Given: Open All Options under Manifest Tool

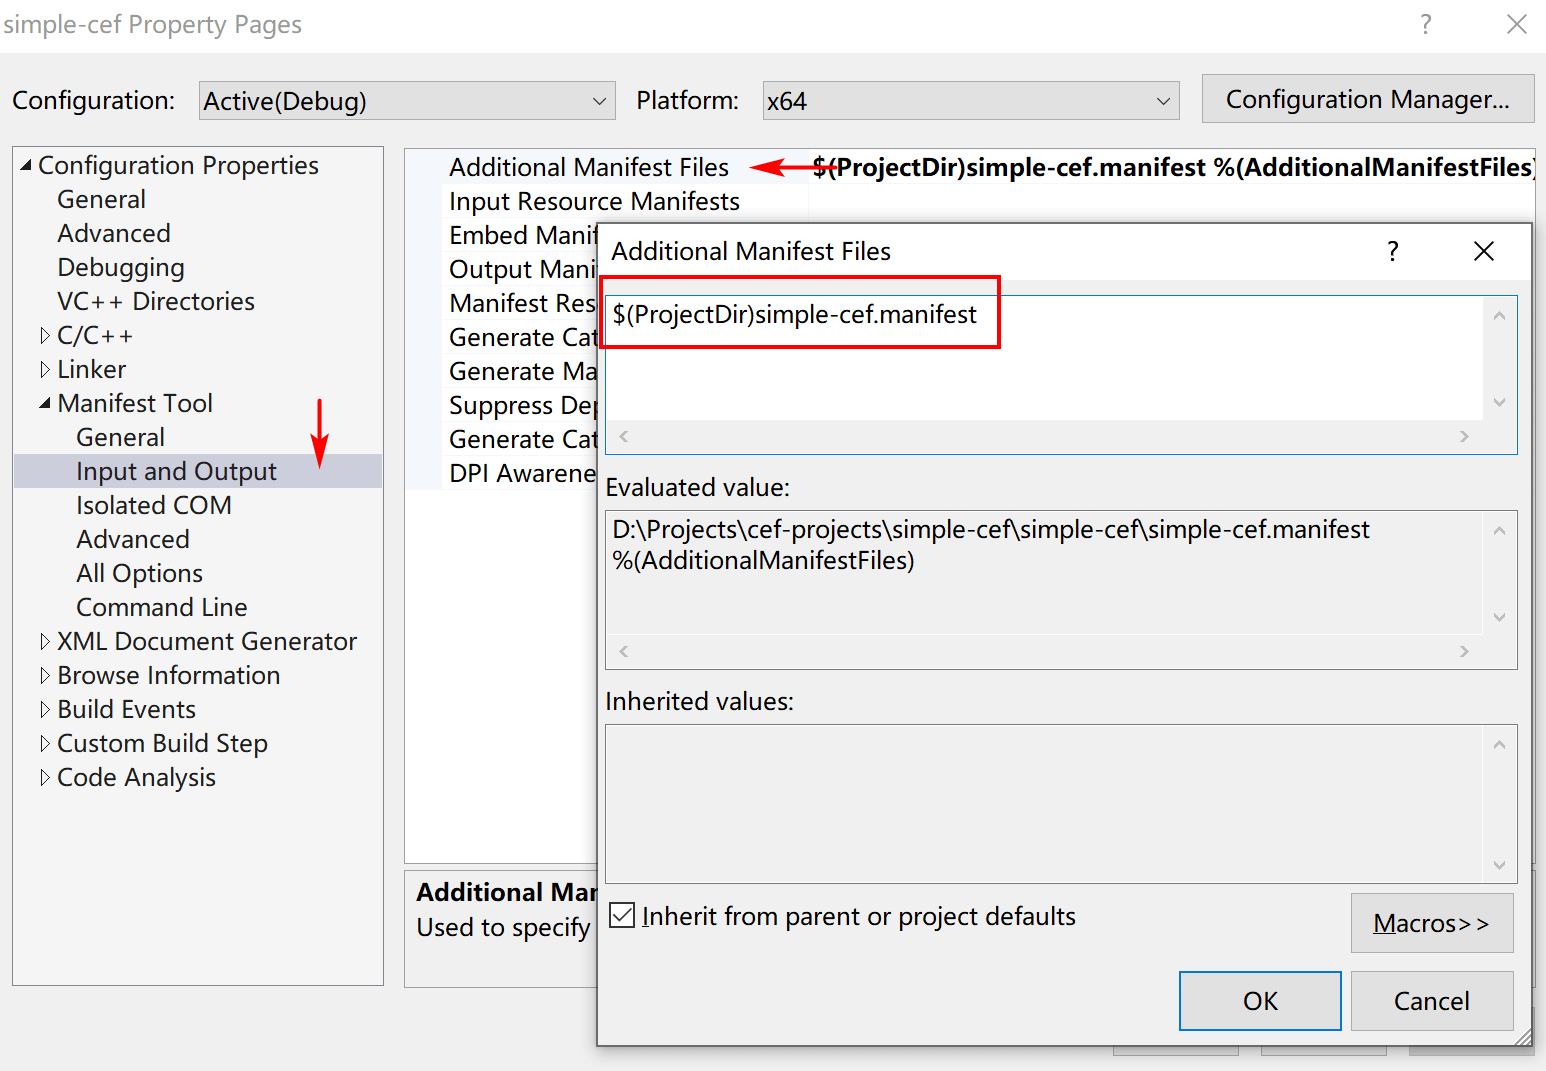Looking at the screenshot, I should pos(139,573).
